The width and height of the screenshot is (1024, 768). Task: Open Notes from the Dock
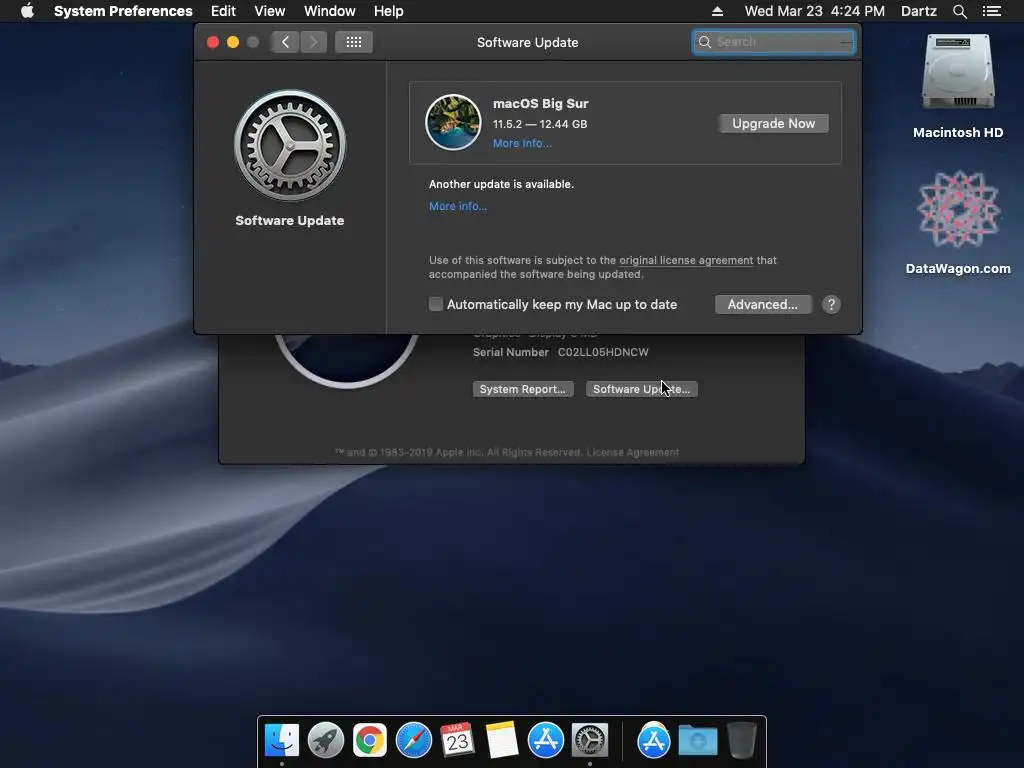(x=502, y=740)
